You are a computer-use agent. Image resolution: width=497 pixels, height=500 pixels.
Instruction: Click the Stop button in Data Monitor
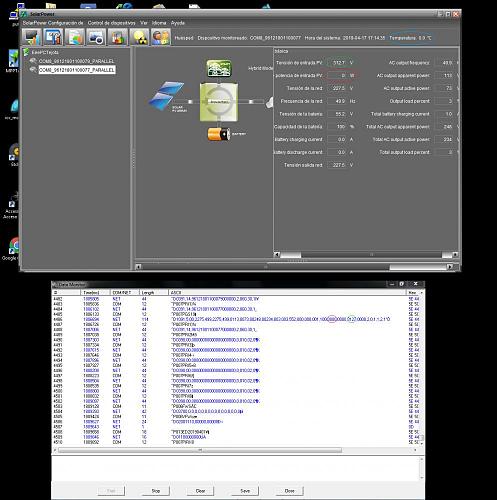click(156, 491)
